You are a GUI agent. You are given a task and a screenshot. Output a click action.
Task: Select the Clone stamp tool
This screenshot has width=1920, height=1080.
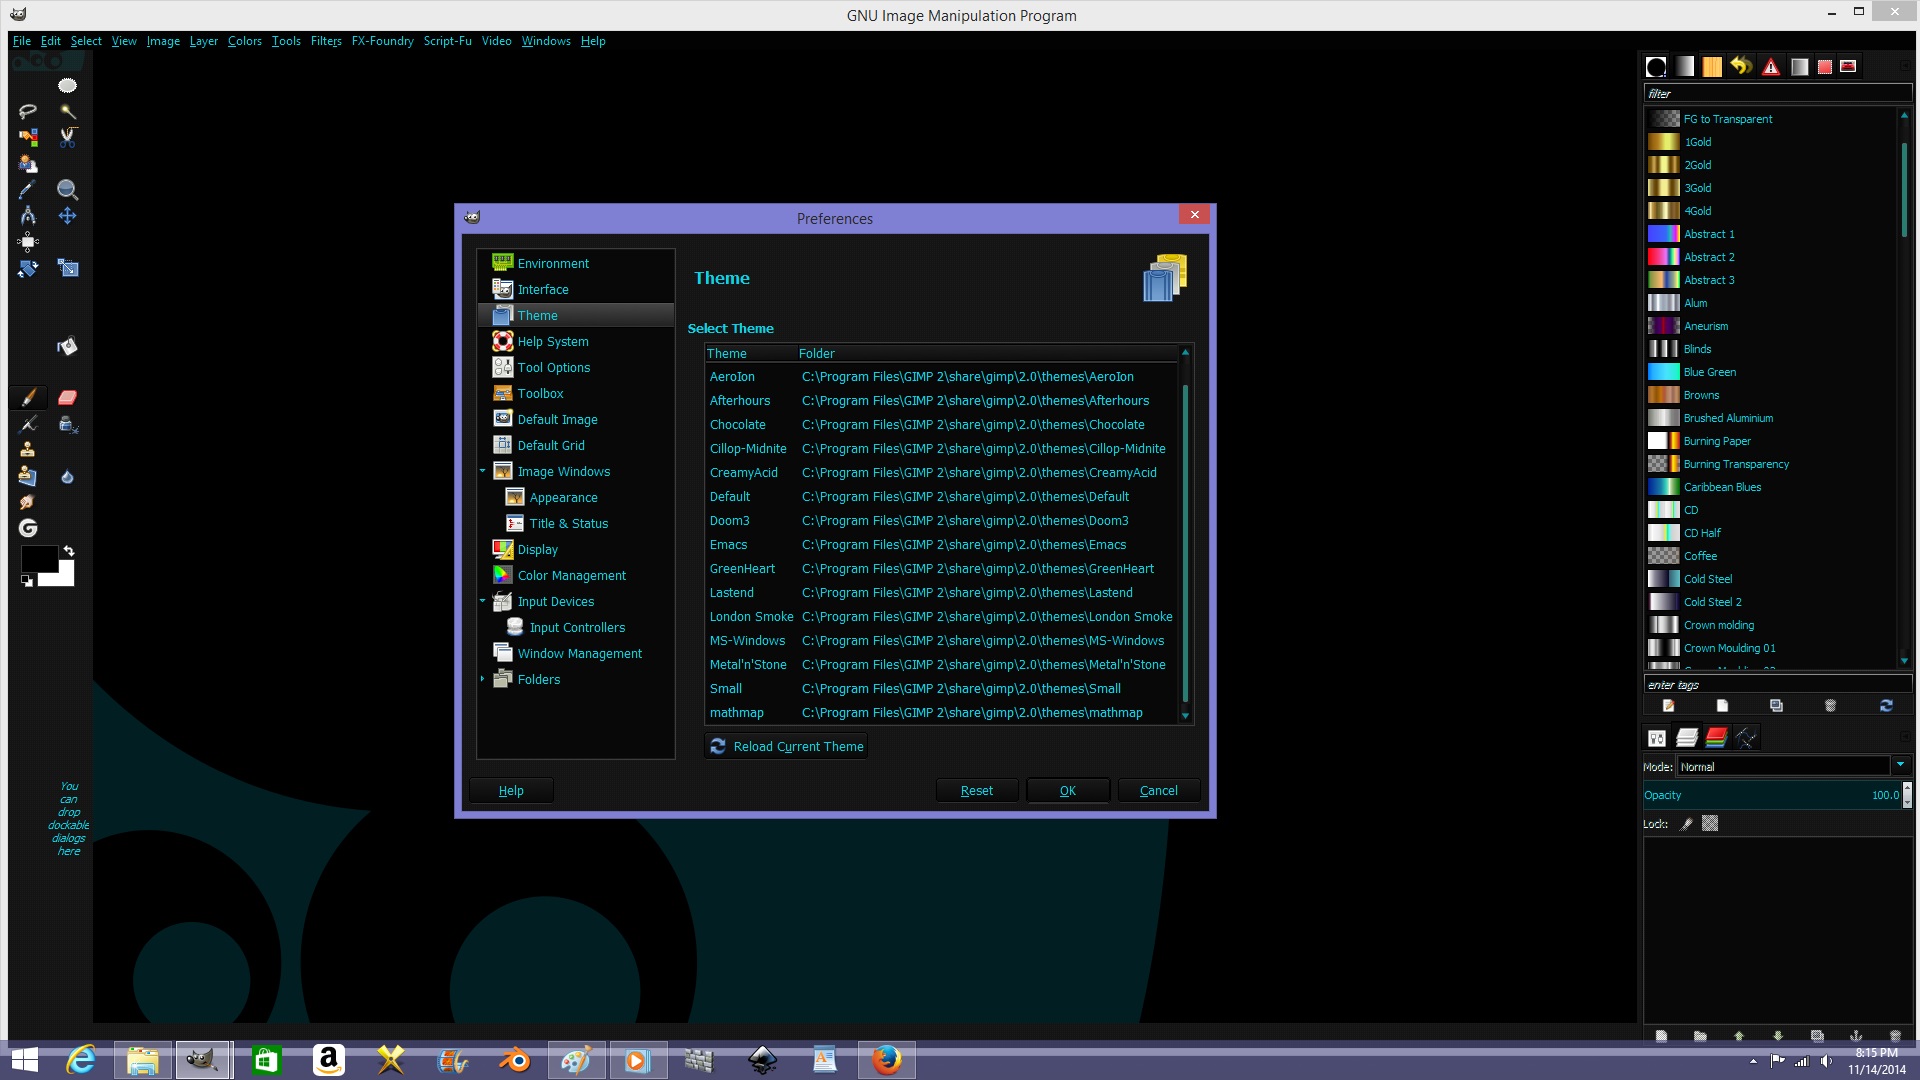[x=28, y=450]
